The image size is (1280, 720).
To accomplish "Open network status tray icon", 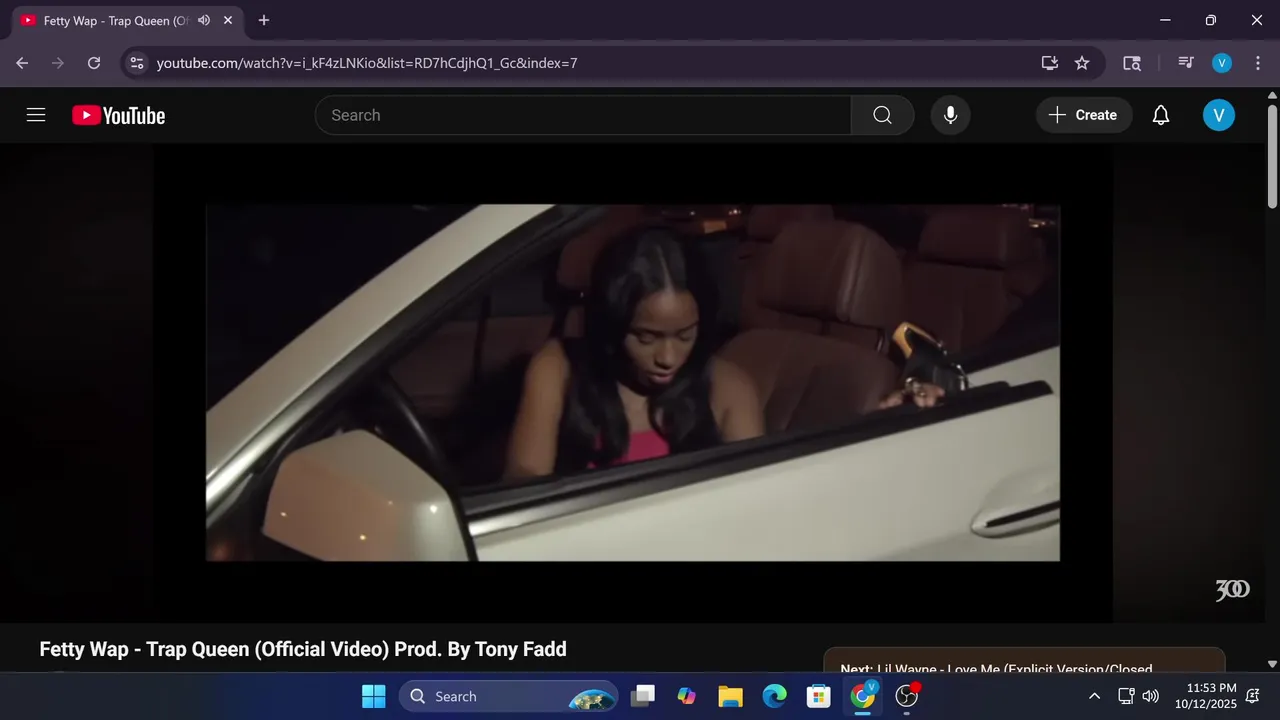I will [1126, 696].
